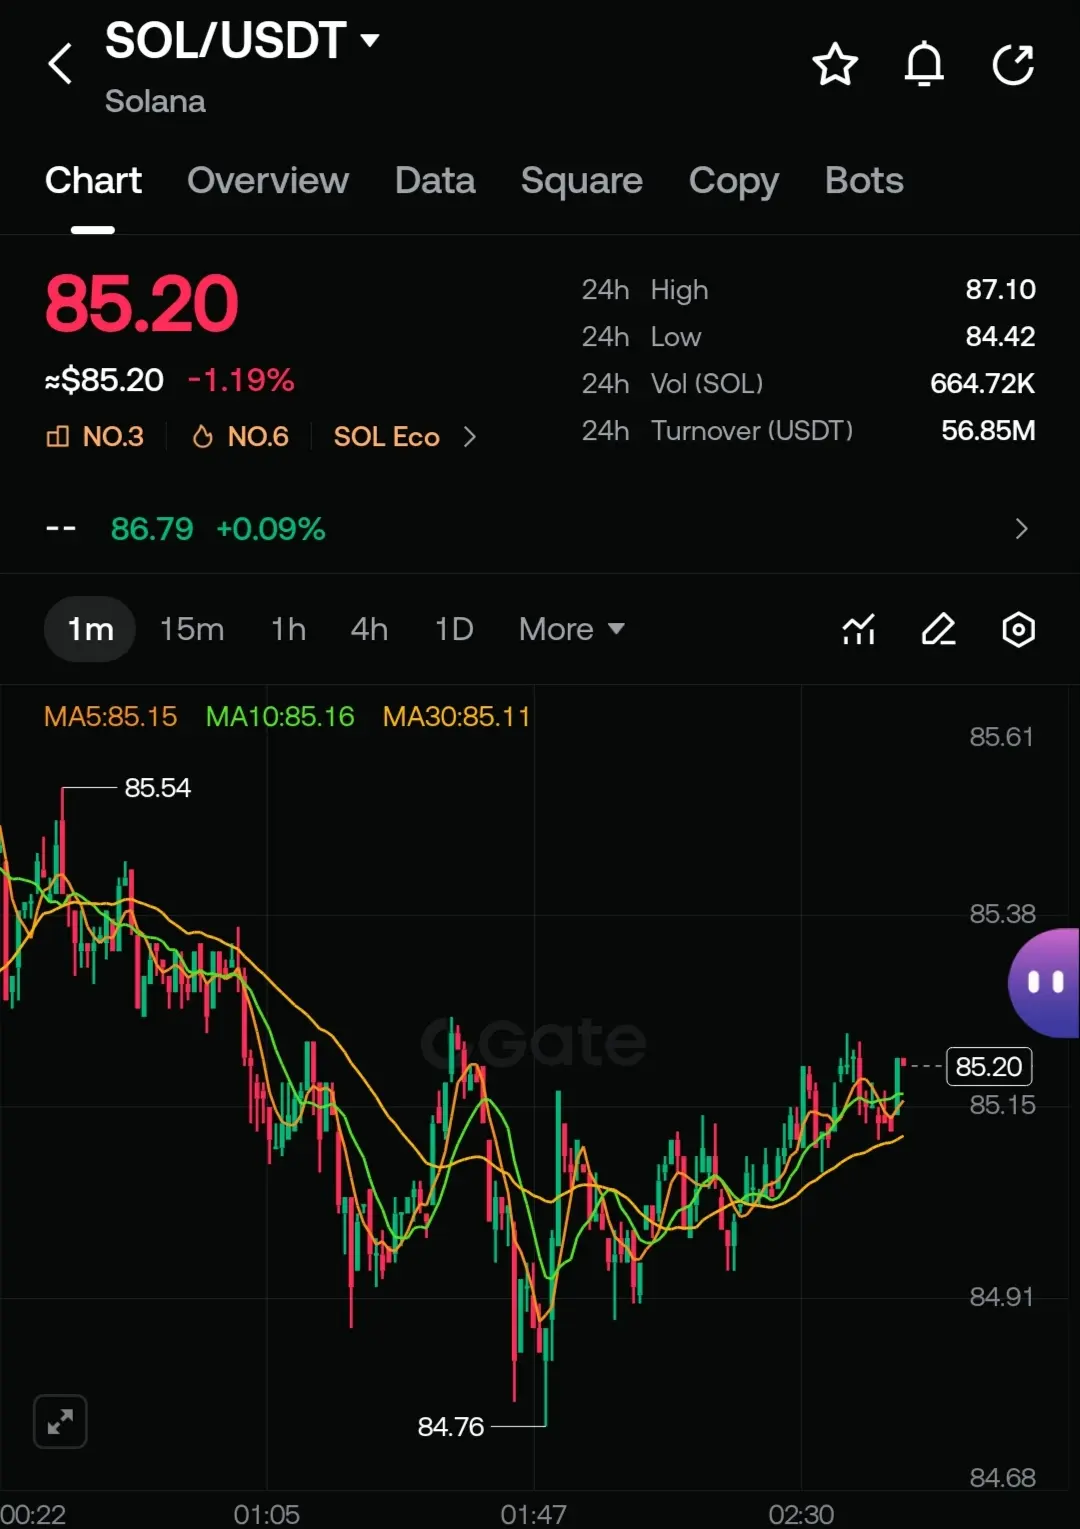The image size is (1080, 1529).
Task: Select the 1m timeframe
Action: [x=90, y=629]
